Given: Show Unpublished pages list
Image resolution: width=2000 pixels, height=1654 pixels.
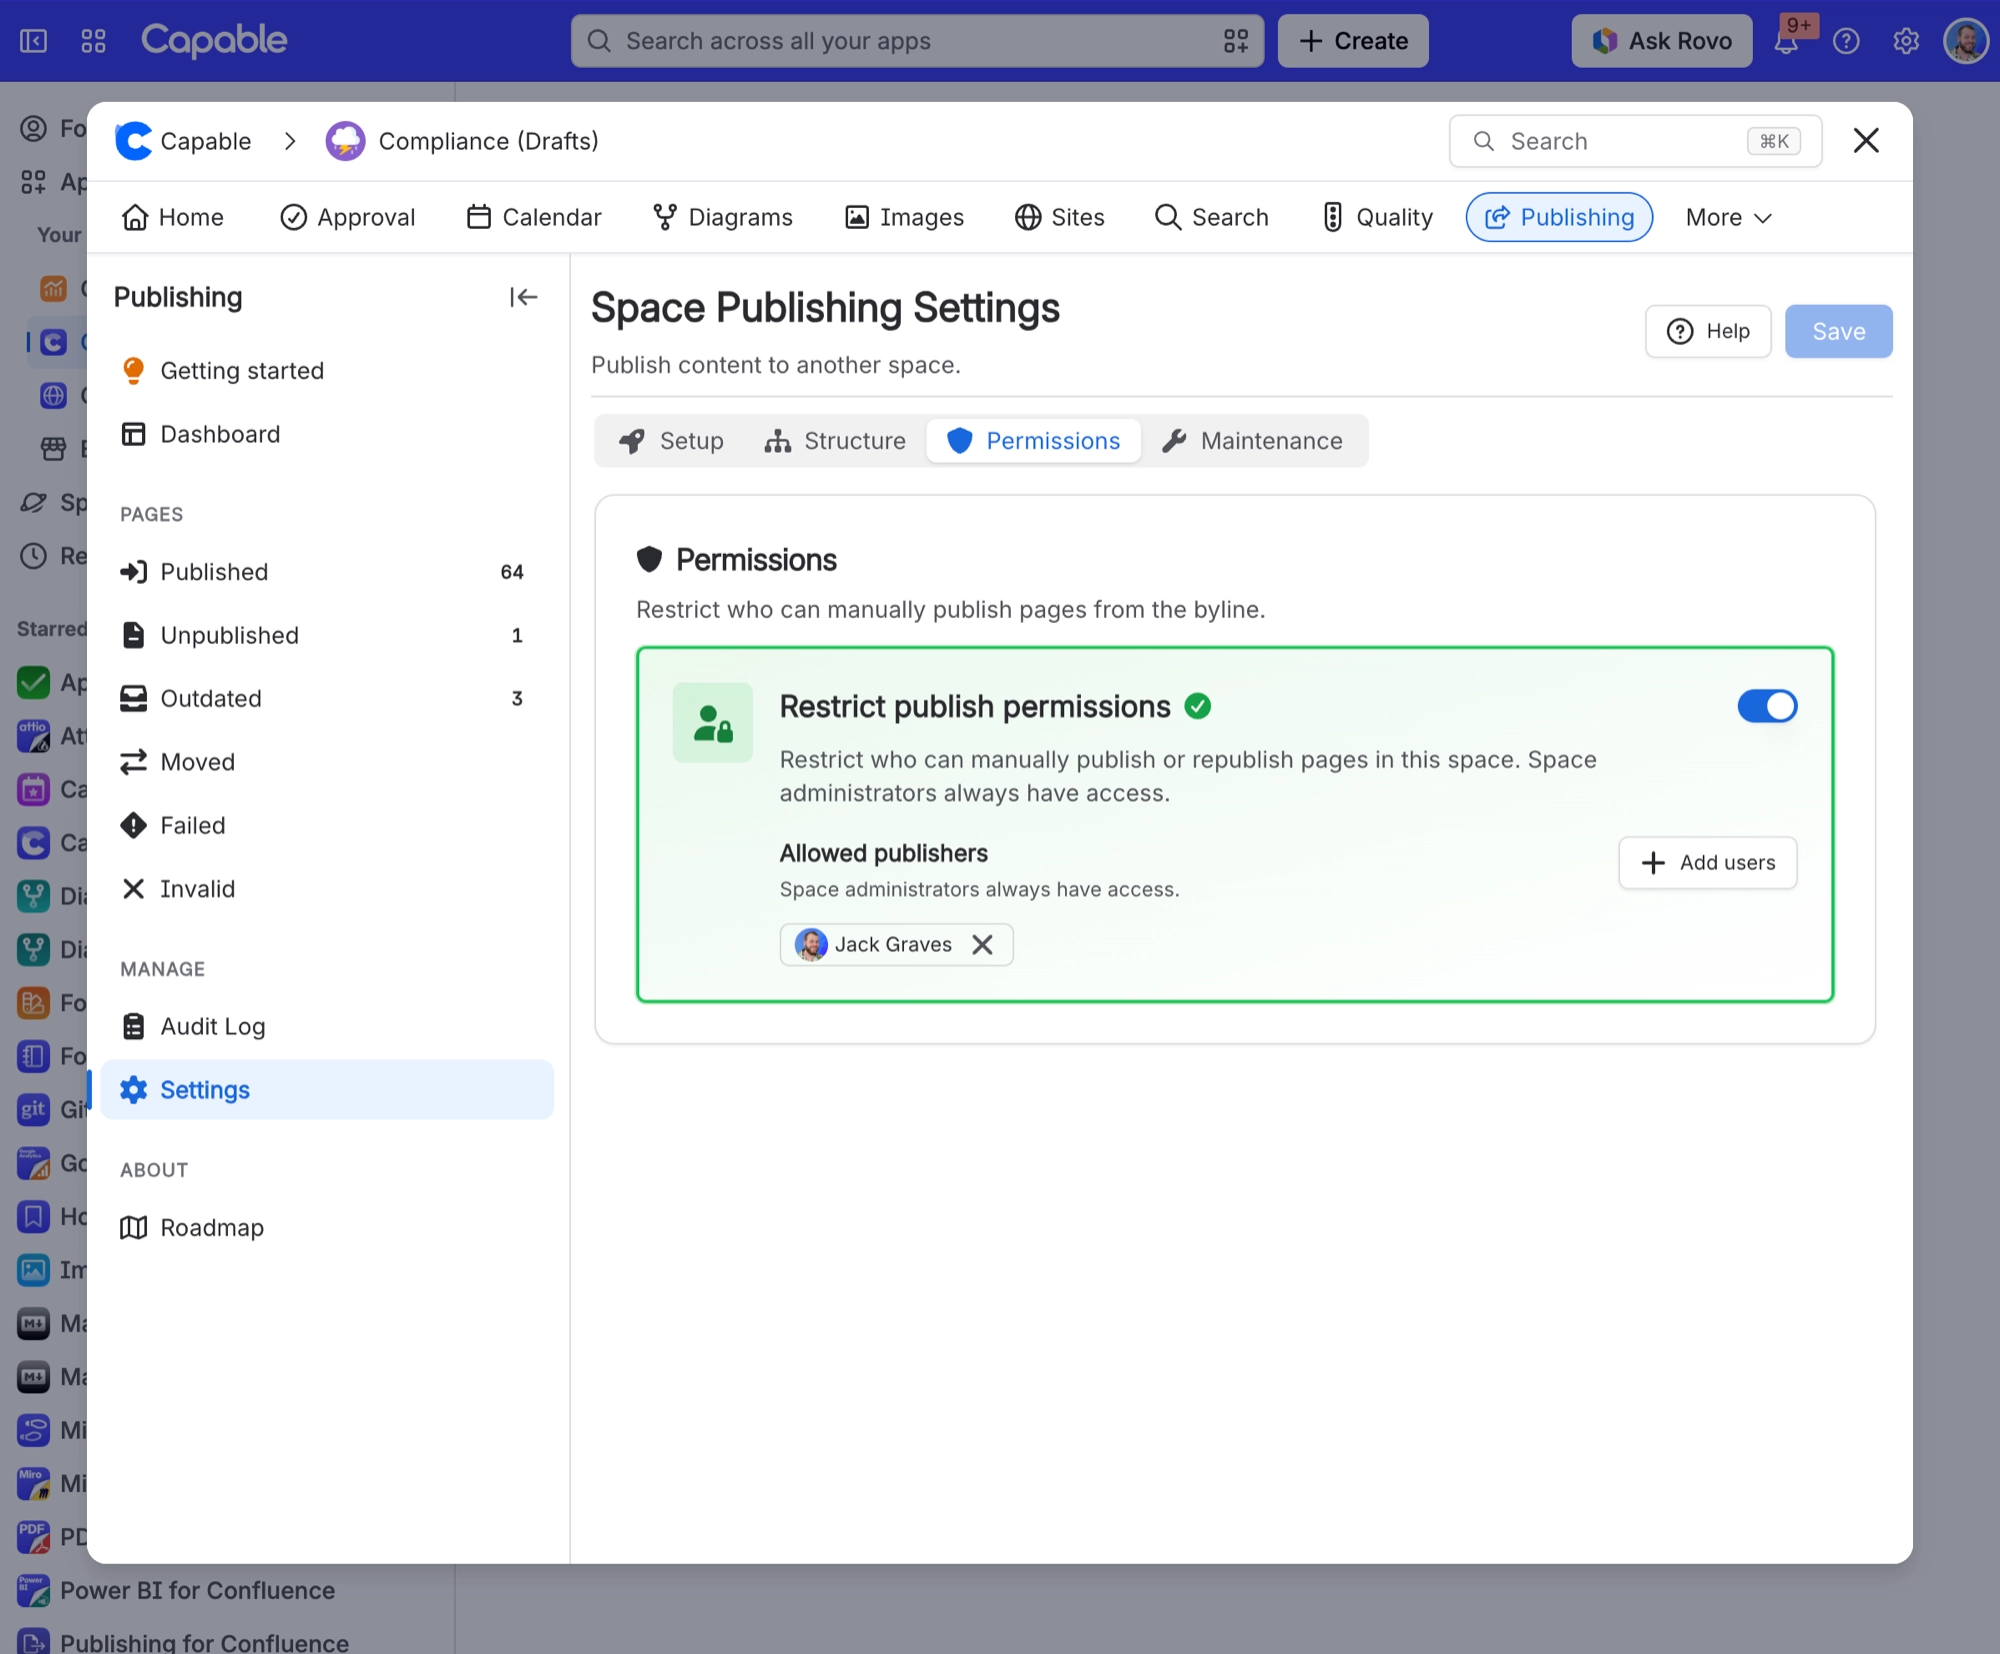Looking at the screenshot, I should point(326,635).
